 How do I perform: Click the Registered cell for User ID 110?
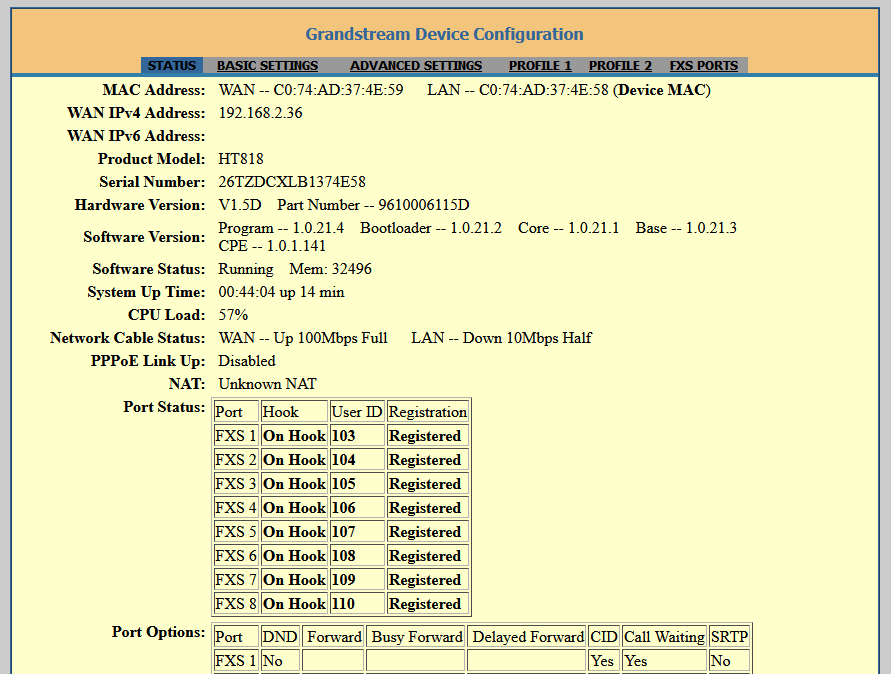425,604
